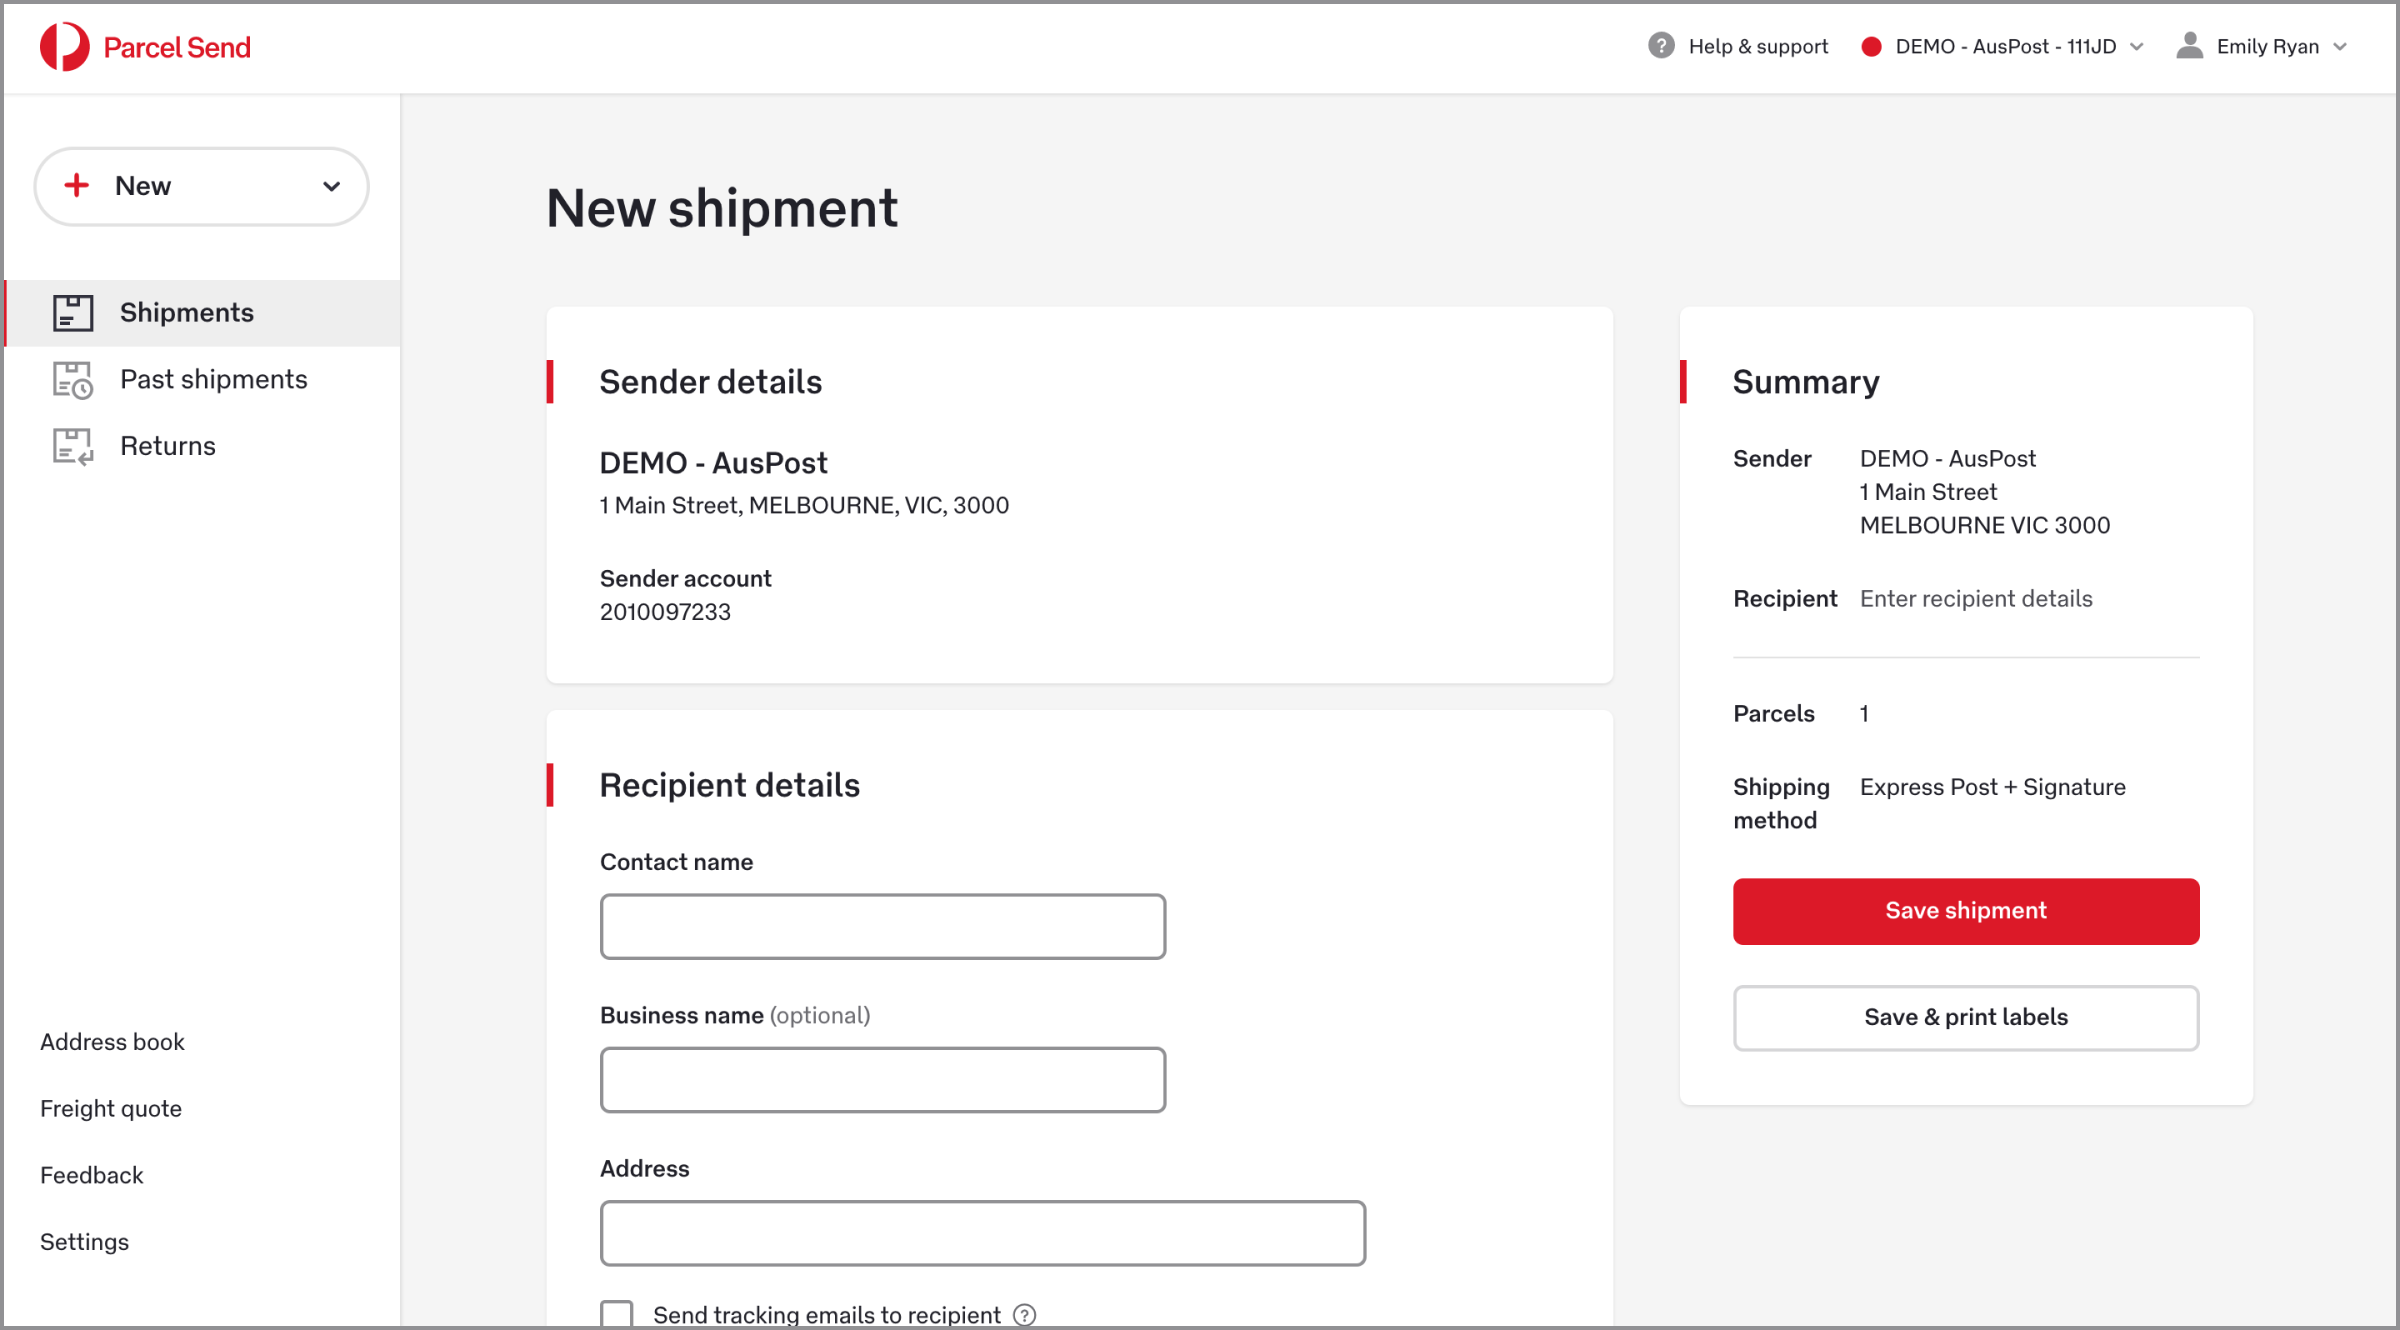Focus the Contact name field

[883, 927]
